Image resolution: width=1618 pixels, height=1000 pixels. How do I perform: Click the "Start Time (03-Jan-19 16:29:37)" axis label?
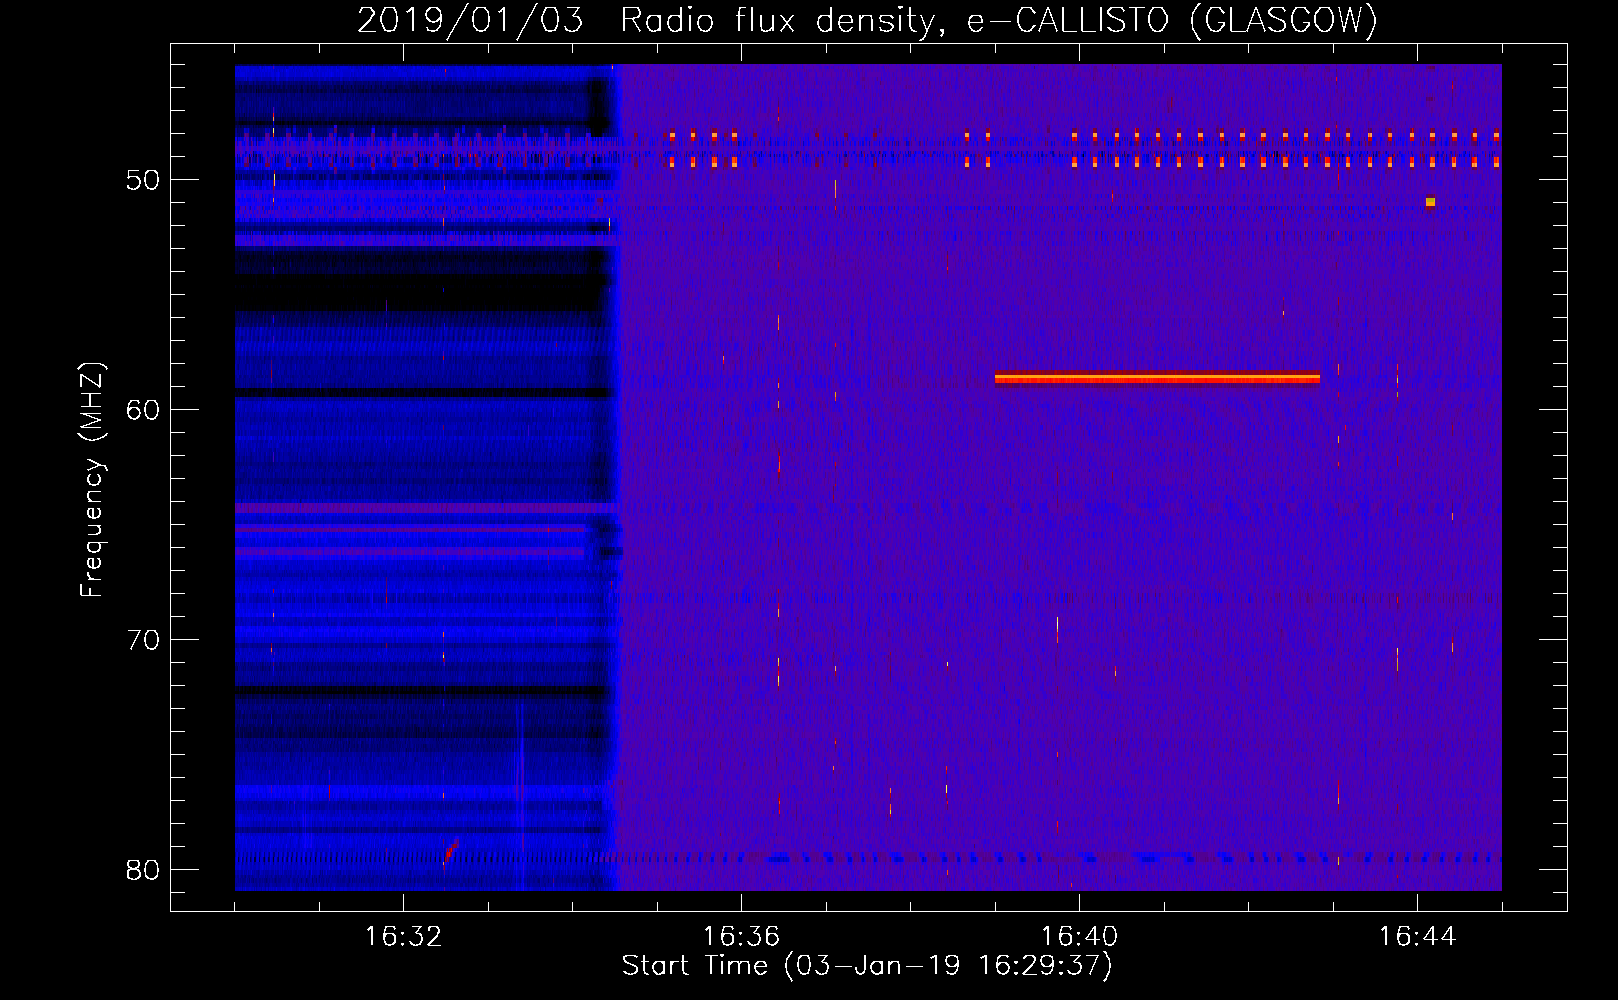point(867,966)
